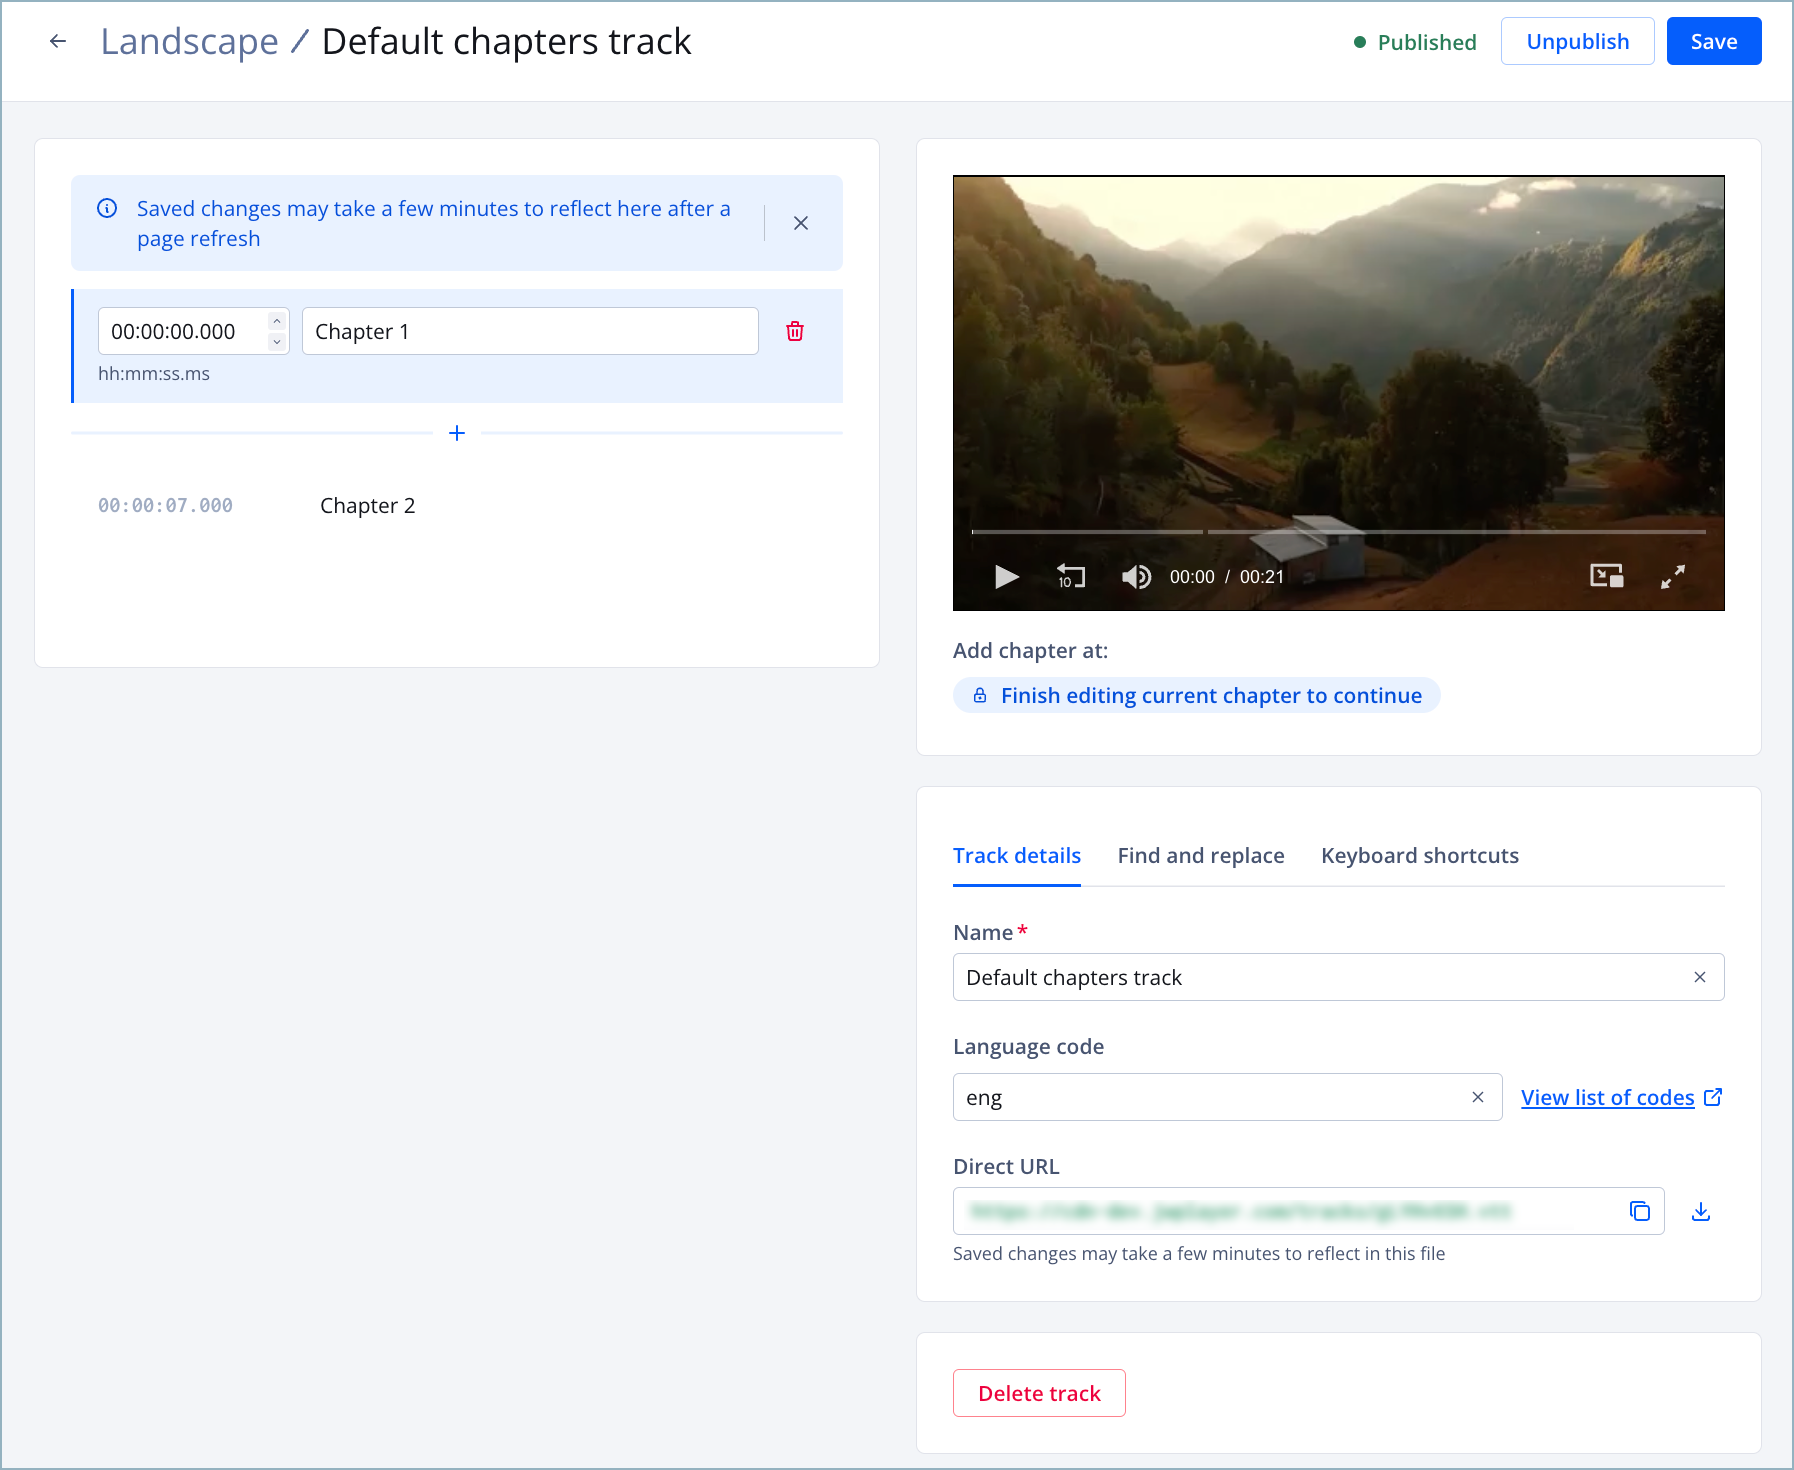This screenshot has width=1794, height=1470.
Task: Dismiss the saved changes info banner
Action: click(x=801, y=223)
